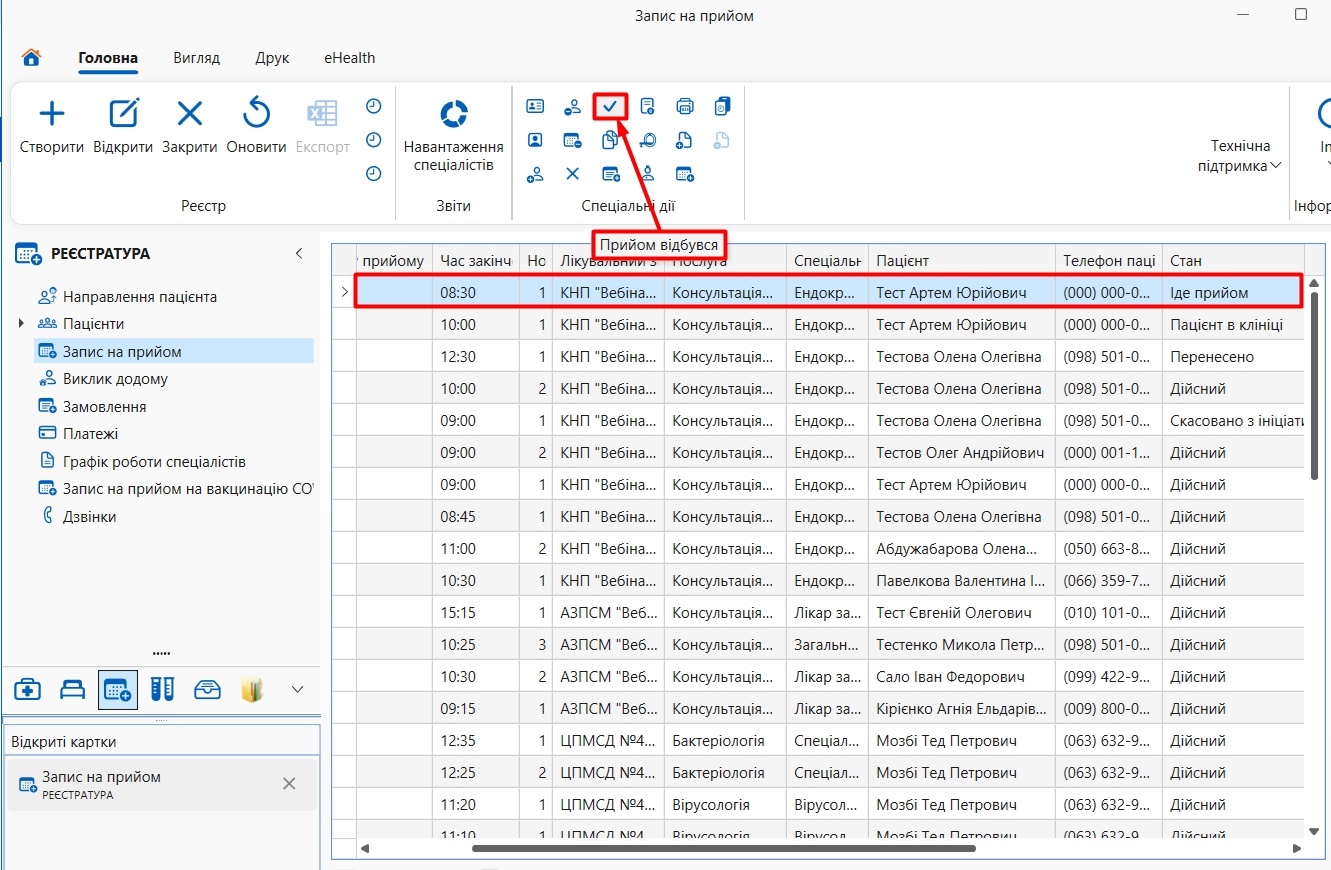Sort by the Стан column header
The height and width of the screenshot is (870, 1331).
click(1233, 260)
